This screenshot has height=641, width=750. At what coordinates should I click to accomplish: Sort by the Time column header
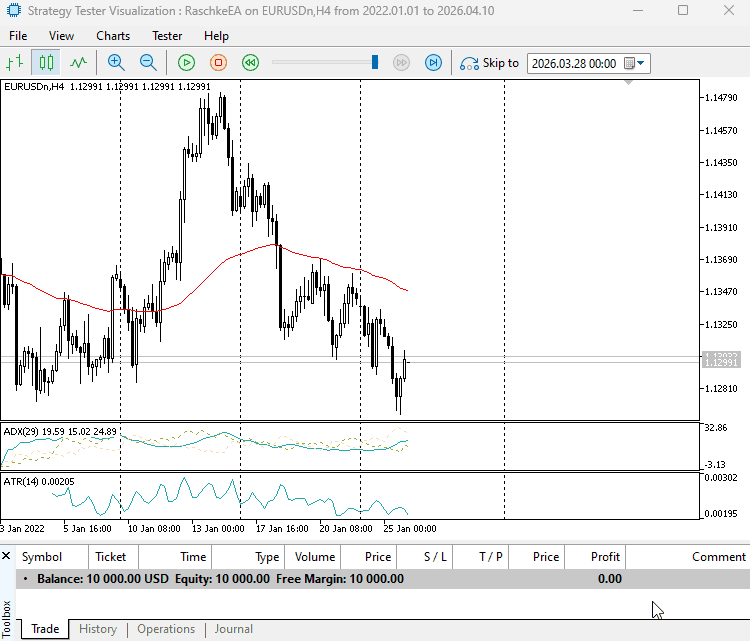[175, 557]
